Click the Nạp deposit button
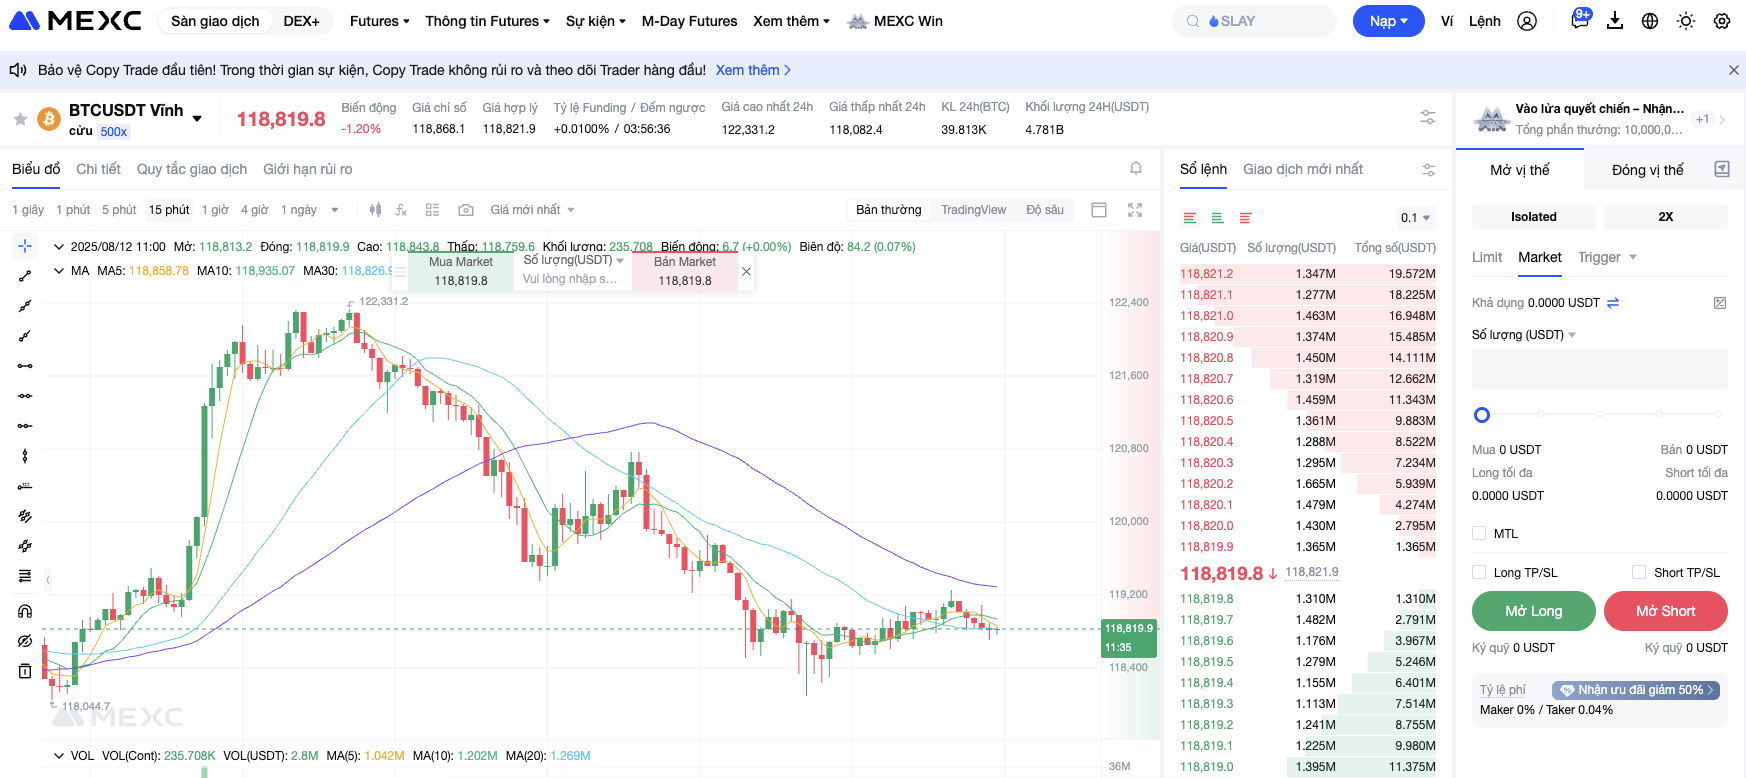This screenshot has width=1746, height=778. point(1388,21)
